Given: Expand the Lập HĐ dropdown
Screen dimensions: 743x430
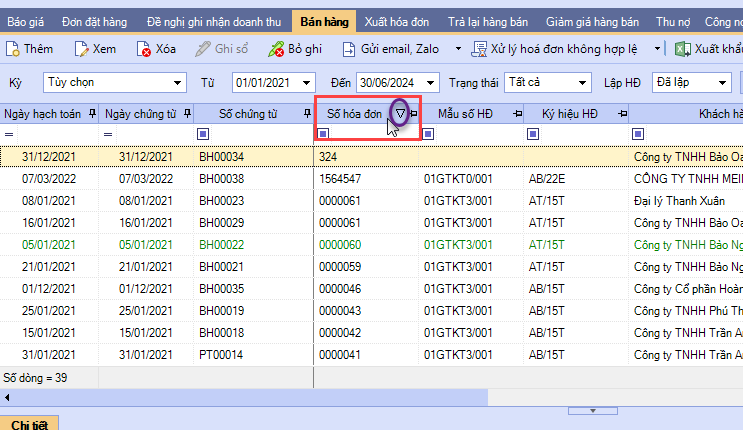Looking at the screenshot, I should (722, 83).
